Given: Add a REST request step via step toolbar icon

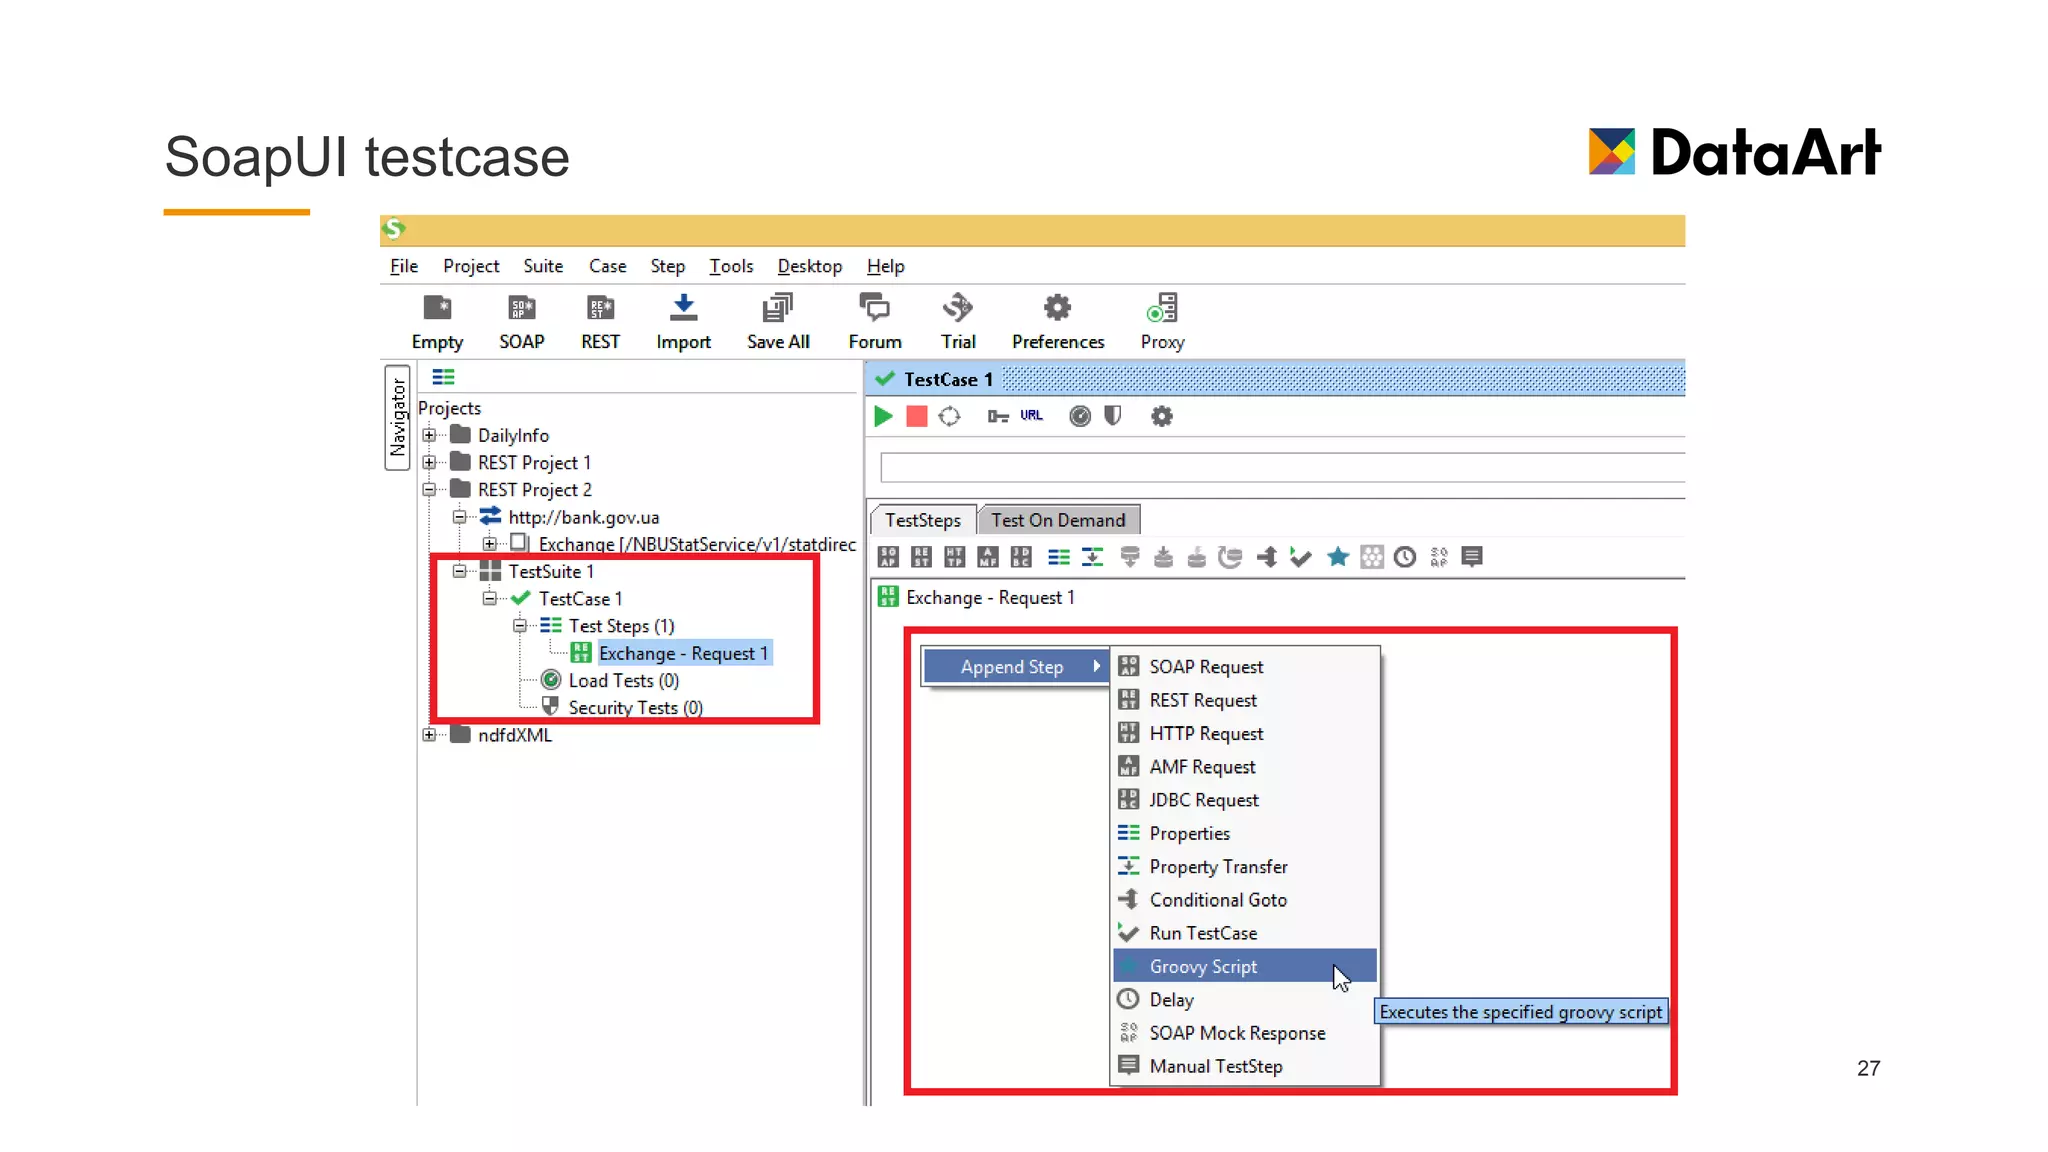Looking at the screenshot, I should click(922, 557).
